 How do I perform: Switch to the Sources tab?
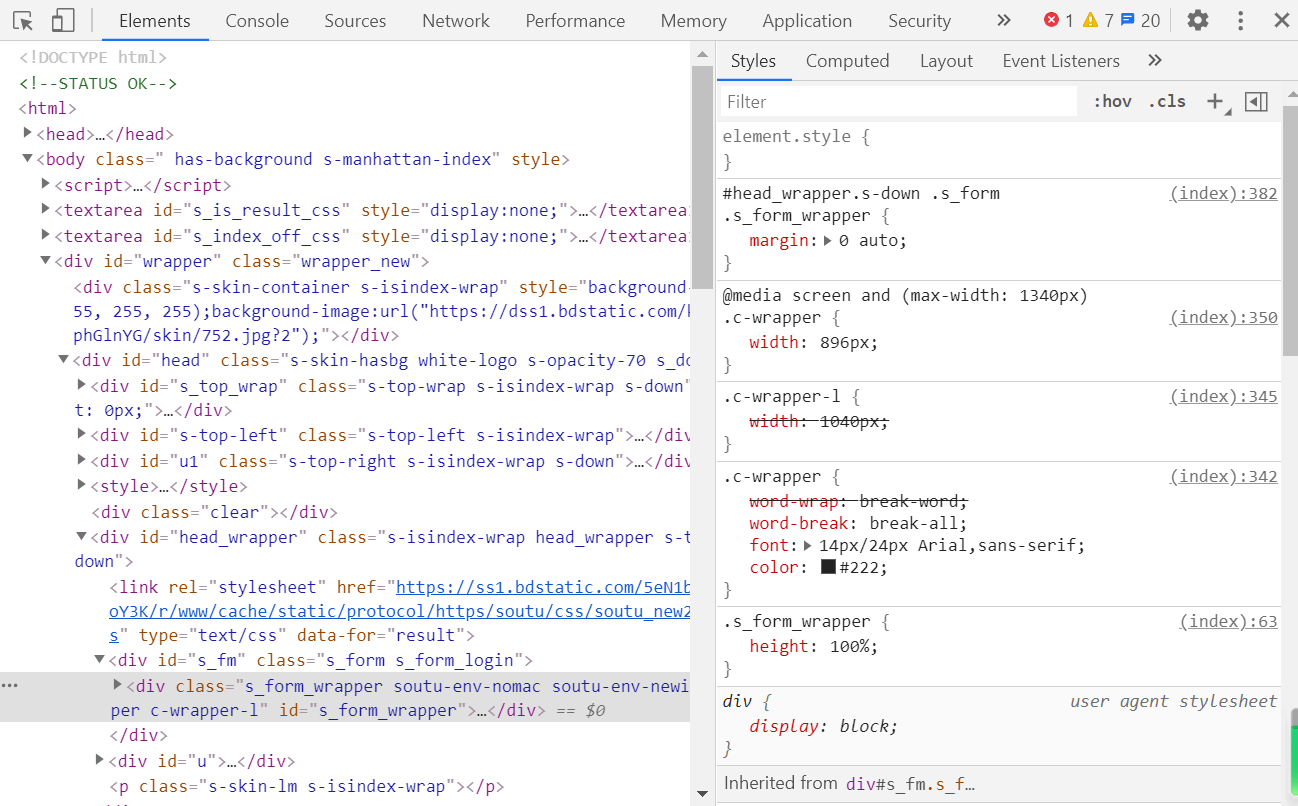point(355,20)
